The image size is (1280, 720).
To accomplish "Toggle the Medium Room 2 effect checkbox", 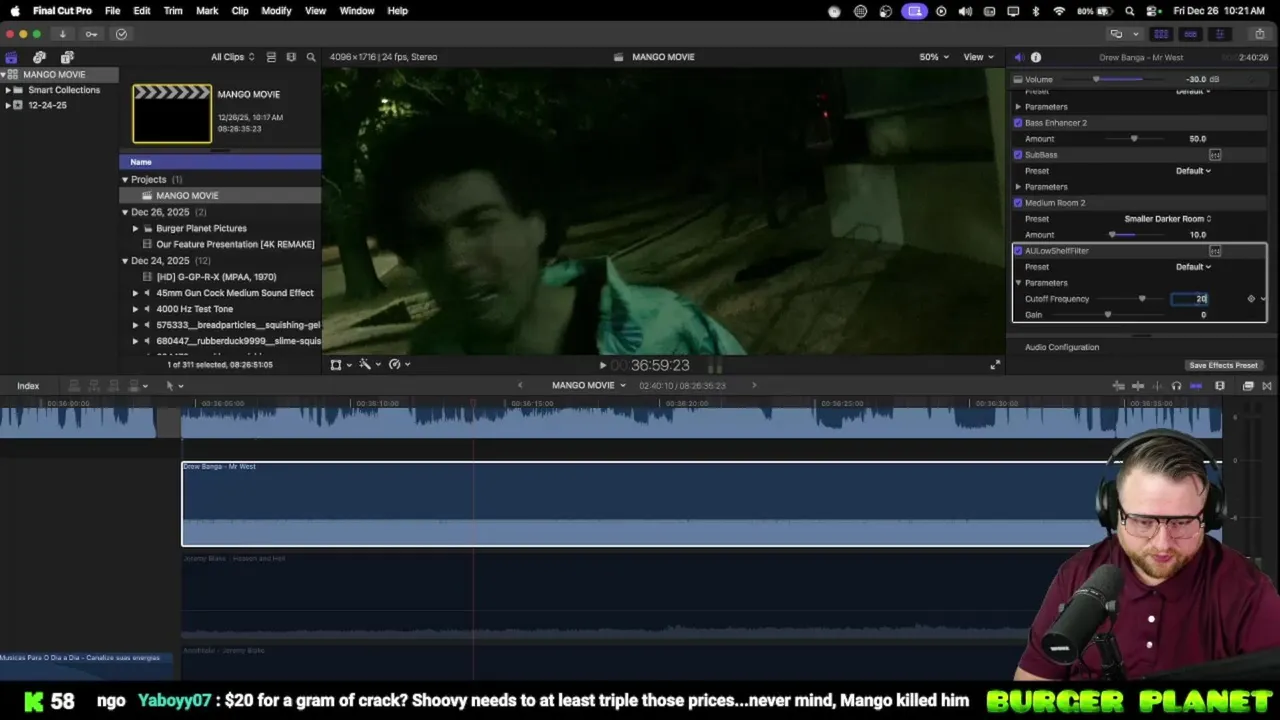I will point(1018,203).
